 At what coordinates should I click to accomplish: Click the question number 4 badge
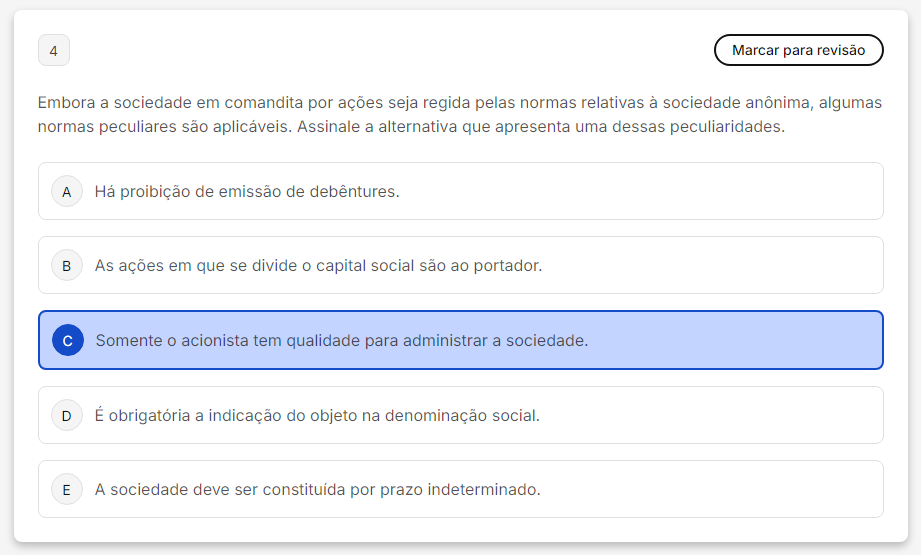pos(53,50)
